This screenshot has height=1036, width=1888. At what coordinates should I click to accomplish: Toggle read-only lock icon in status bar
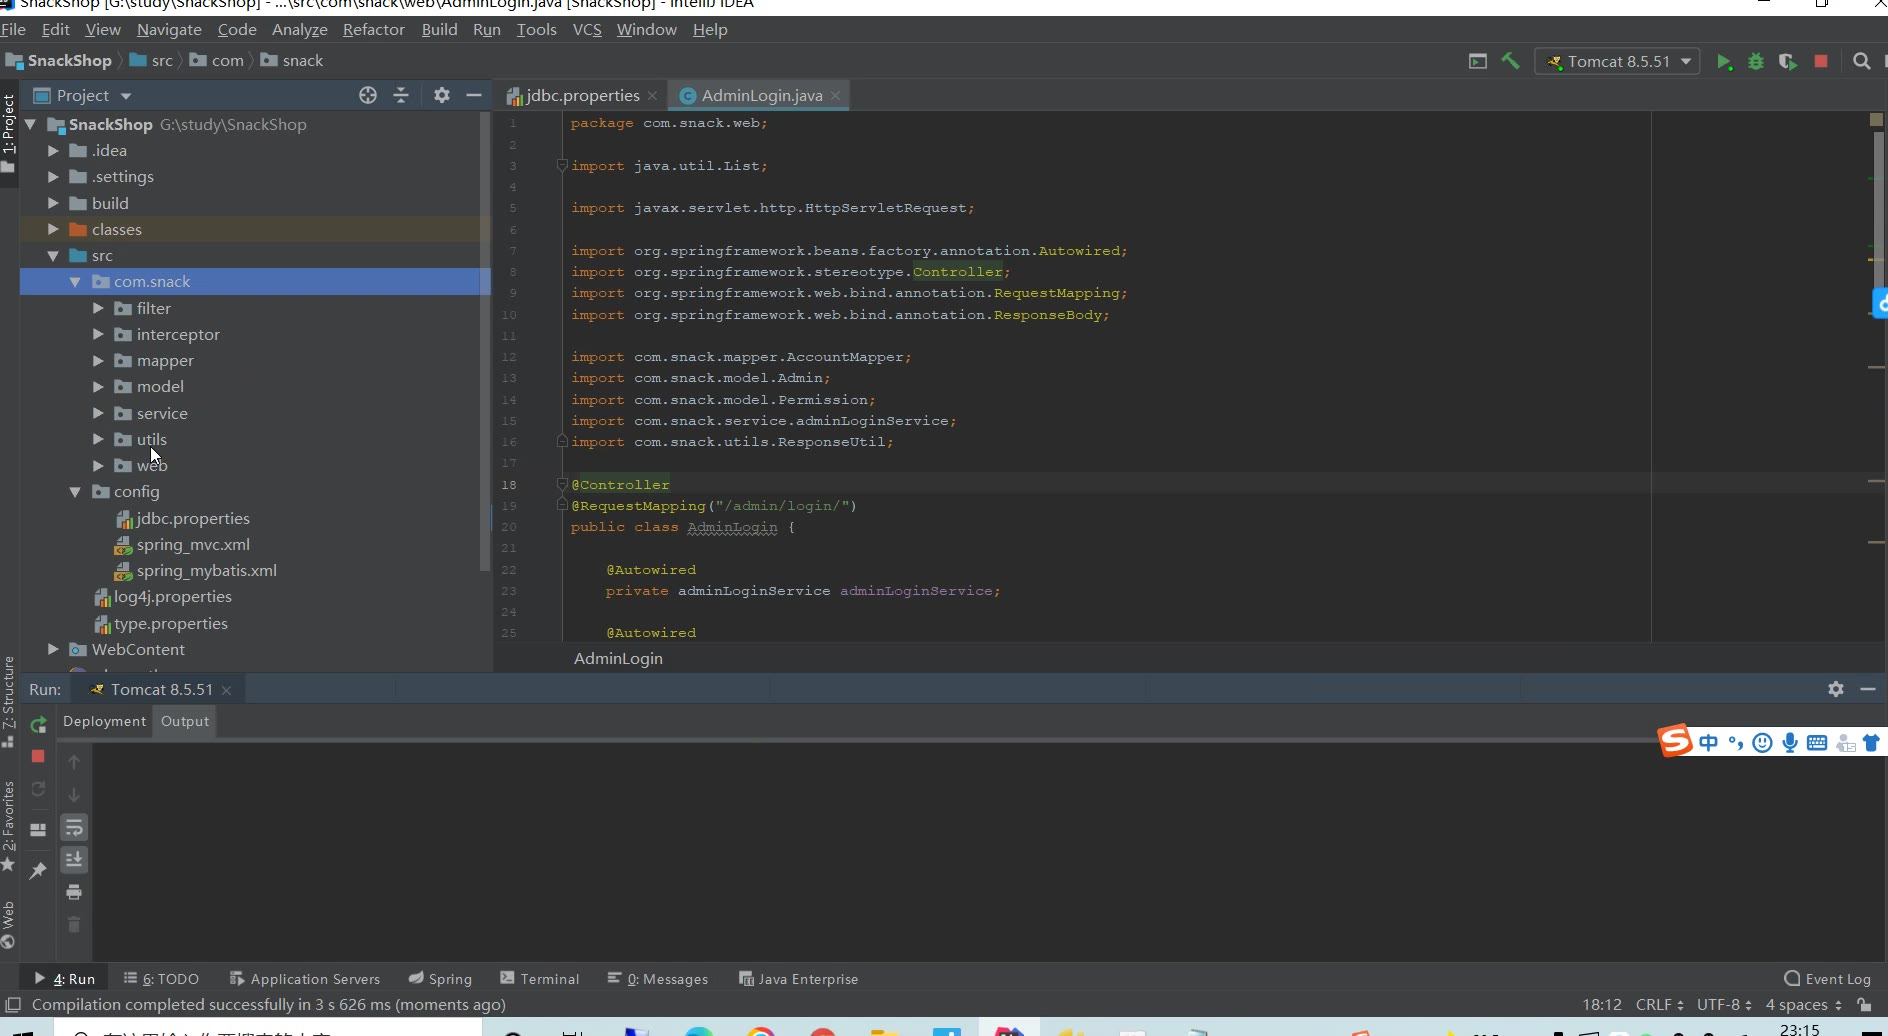[1864, 1005]
